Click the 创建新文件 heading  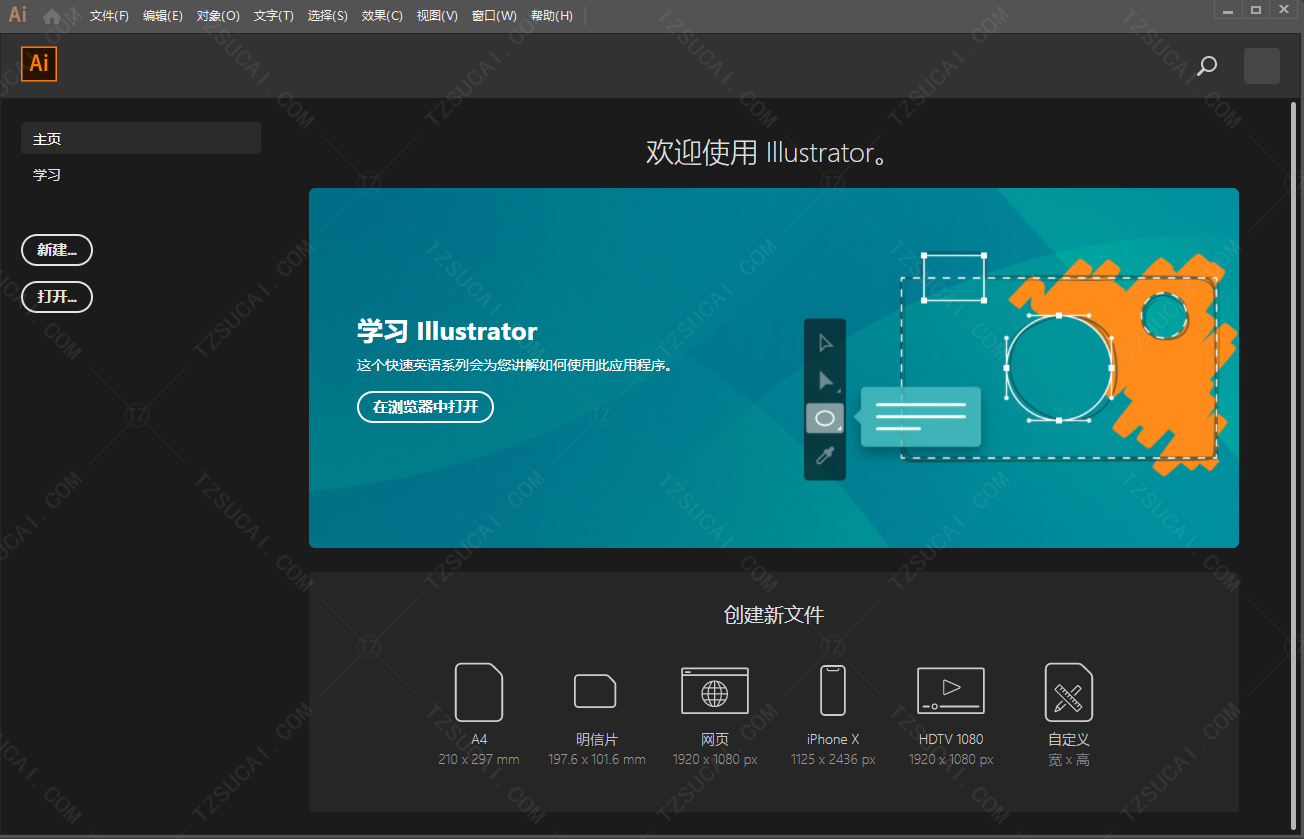click(774, 615)
